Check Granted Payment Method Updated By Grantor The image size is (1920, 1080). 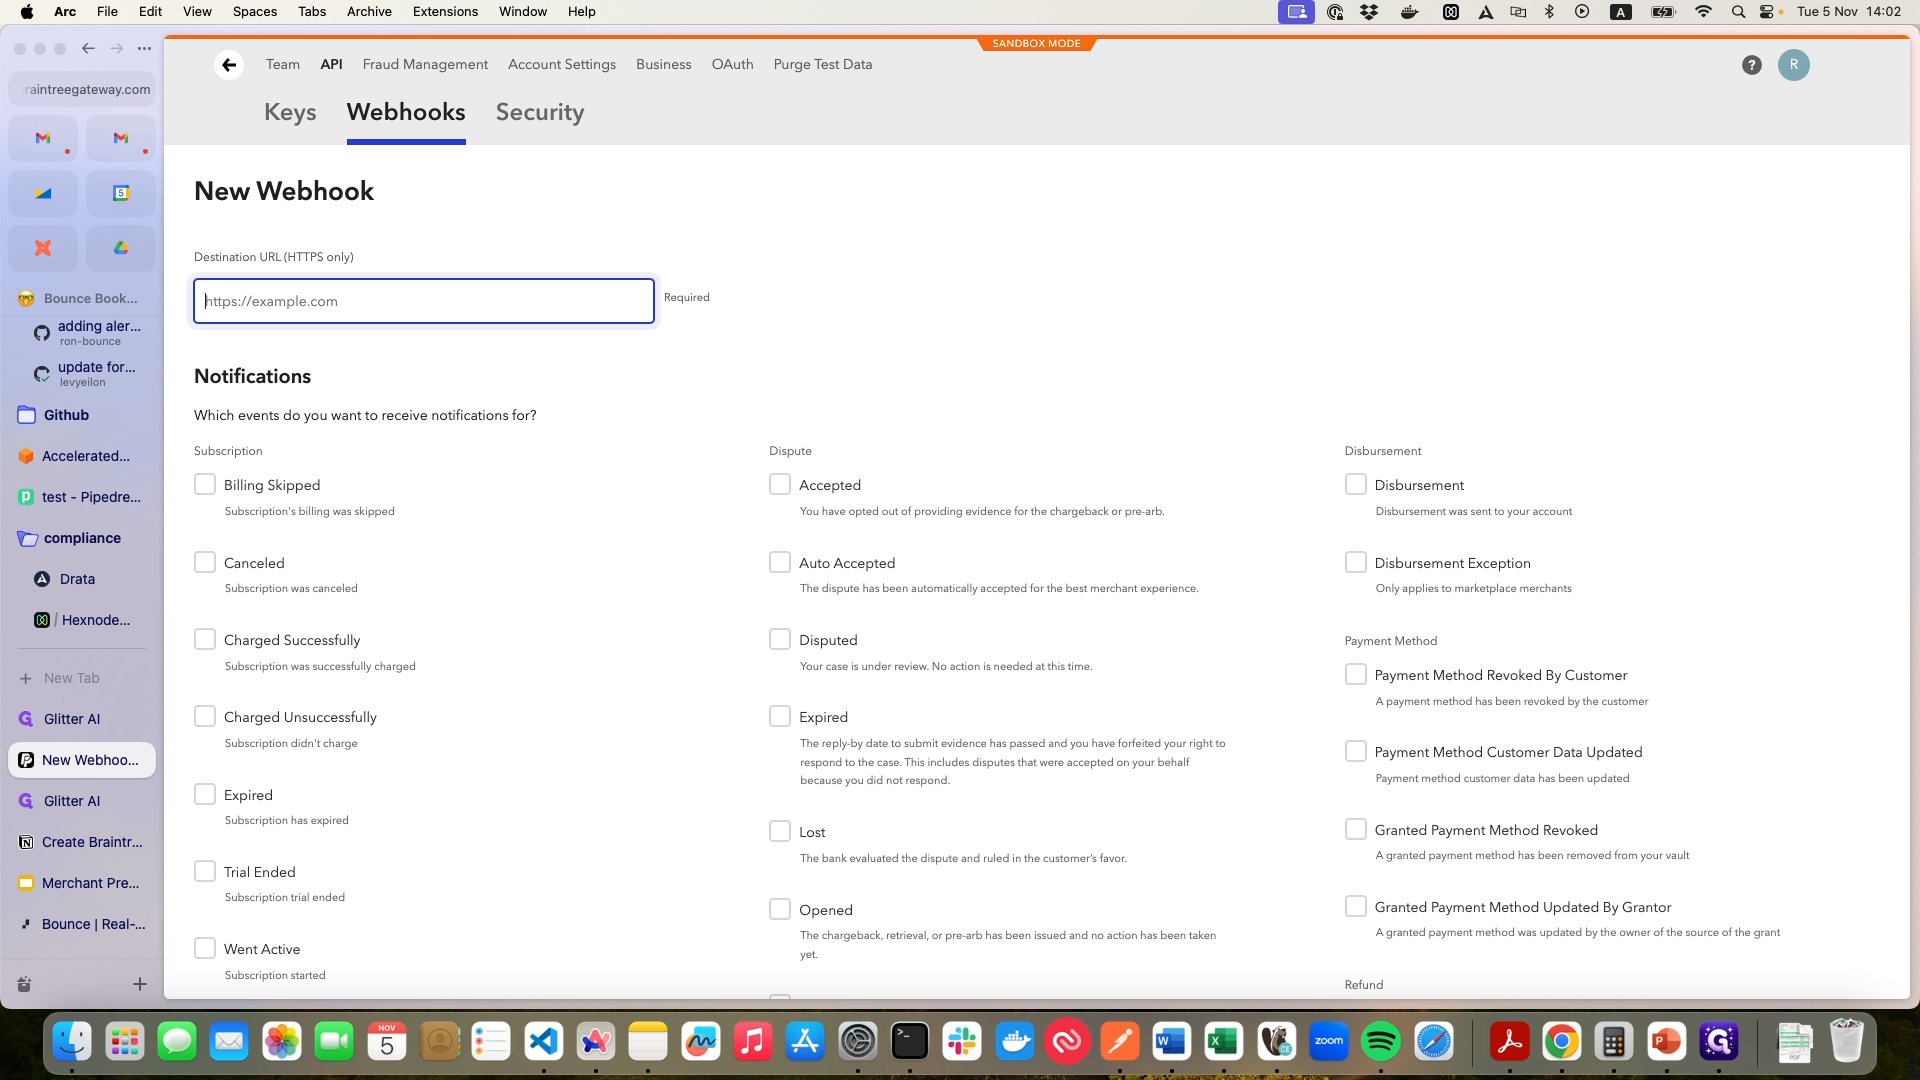pos(1356,906)
